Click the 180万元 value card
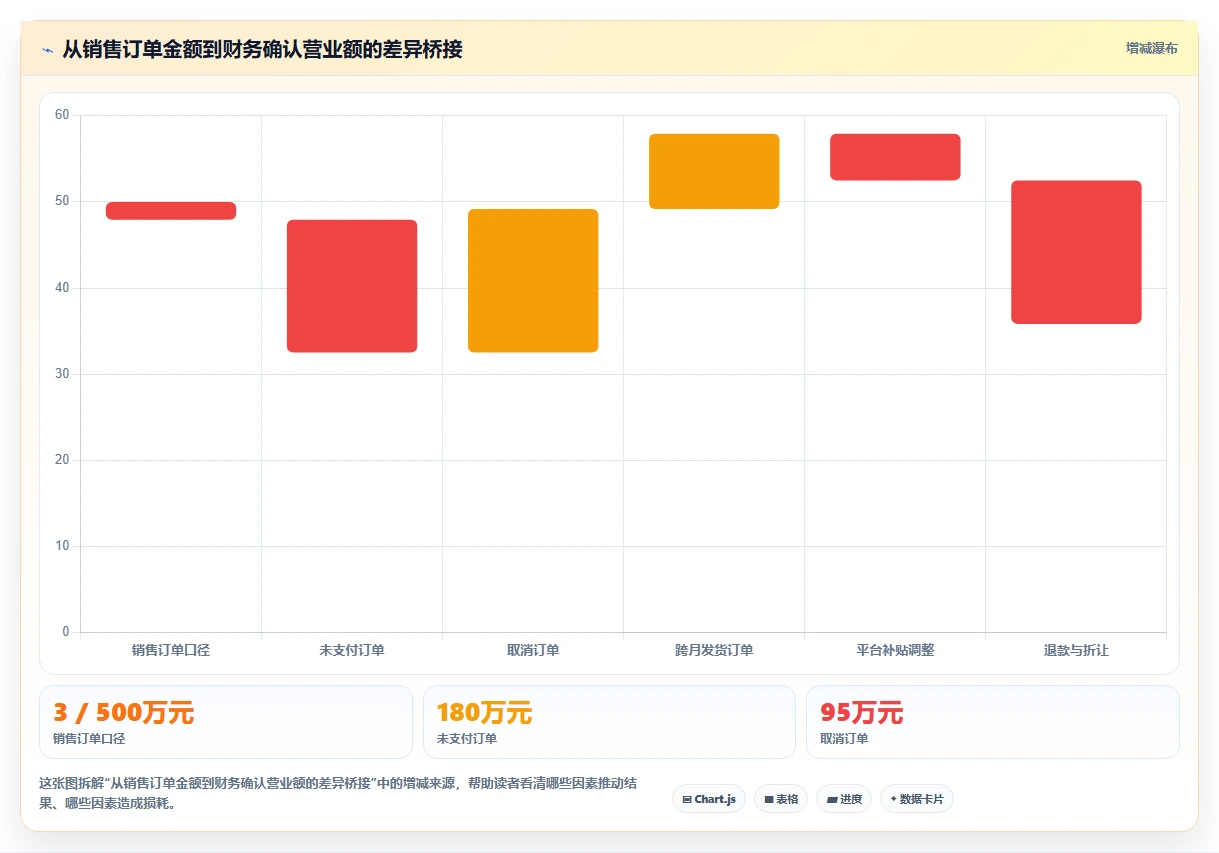This screenshot has height=853, width=1219. (609, 722)
